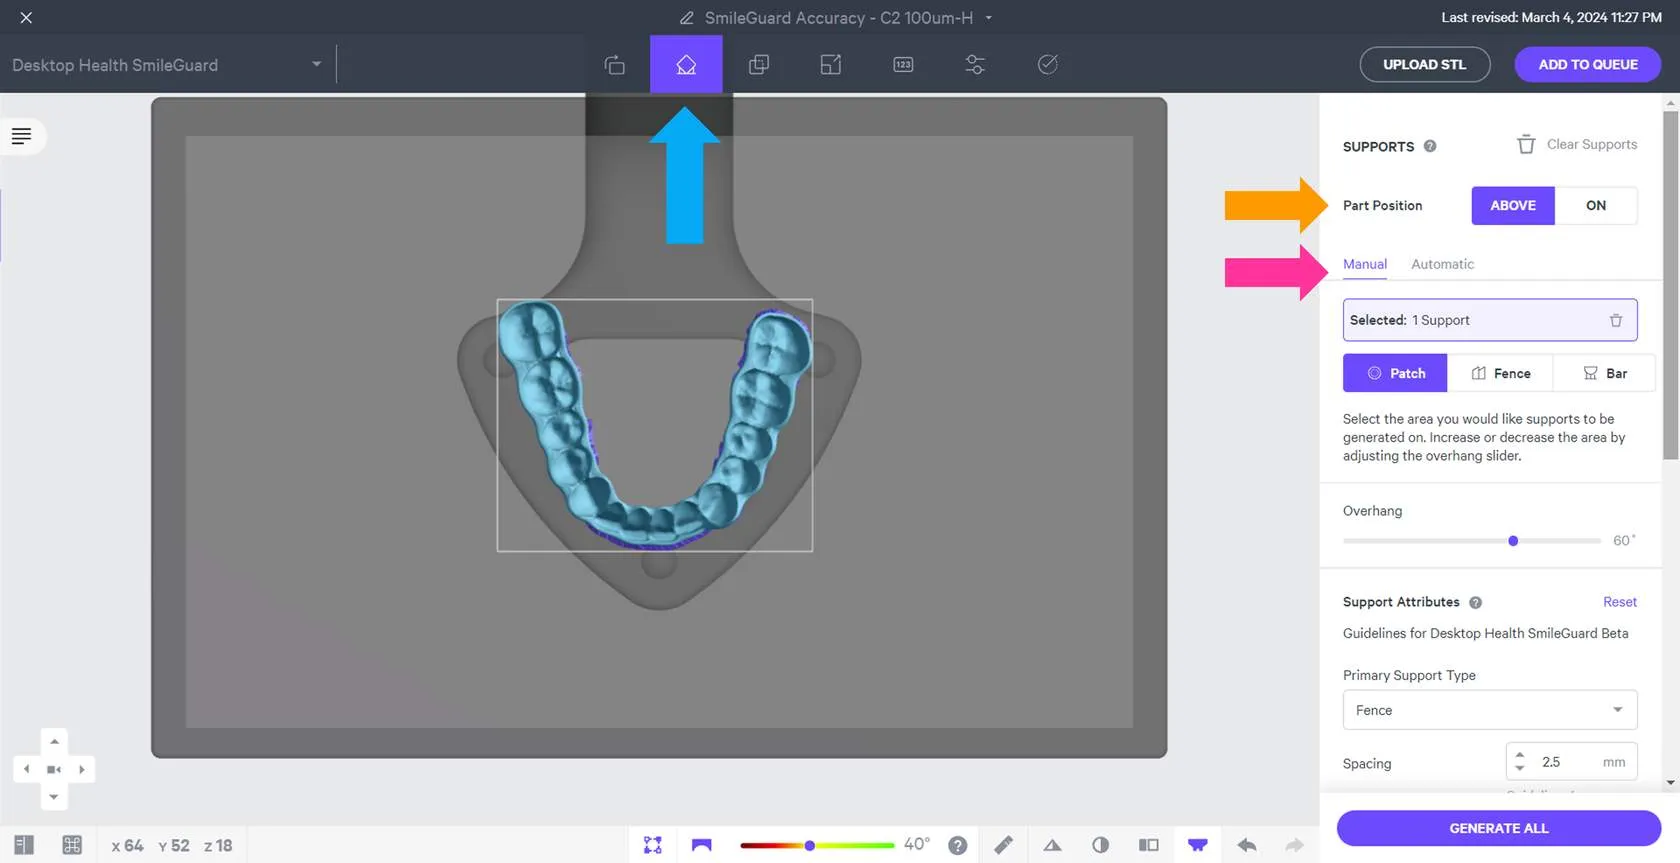Click the overhang angle help icon
Image resolution: width=1680 pixels, height=863 pixels.
(x=957, y=845)
